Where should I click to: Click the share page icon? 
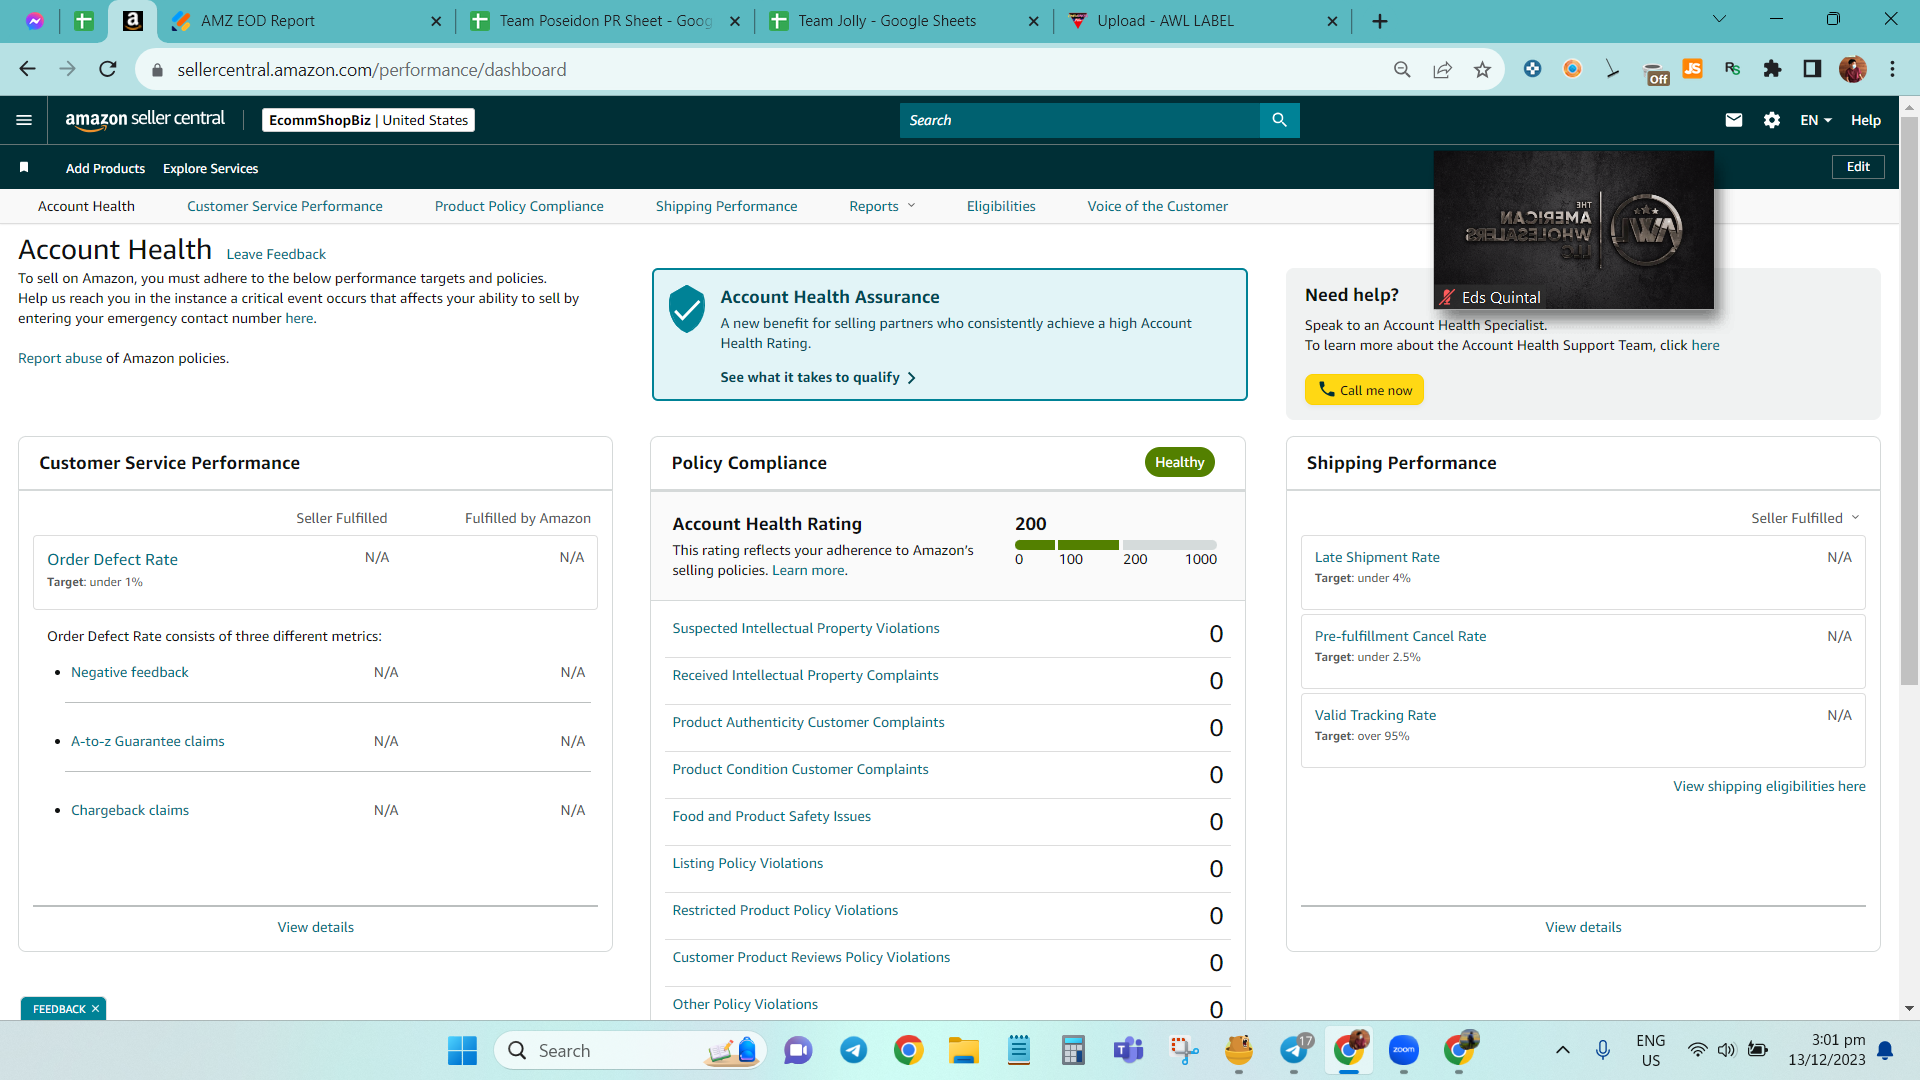pyautogui.click(x=1442, y=69)
